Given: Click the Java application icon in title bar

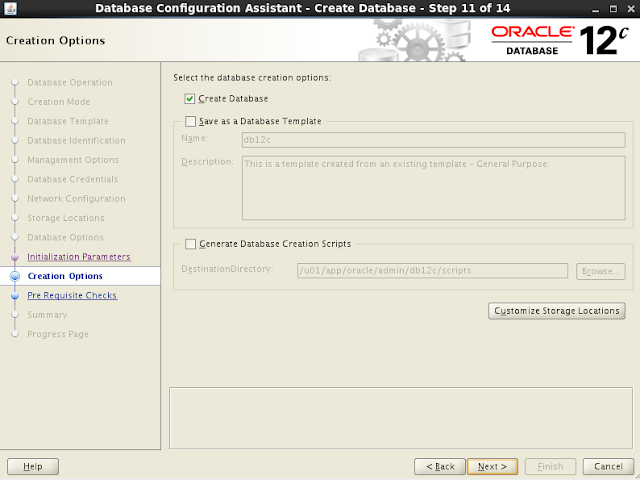Looking at the screenshot, I should pos(10,8).
